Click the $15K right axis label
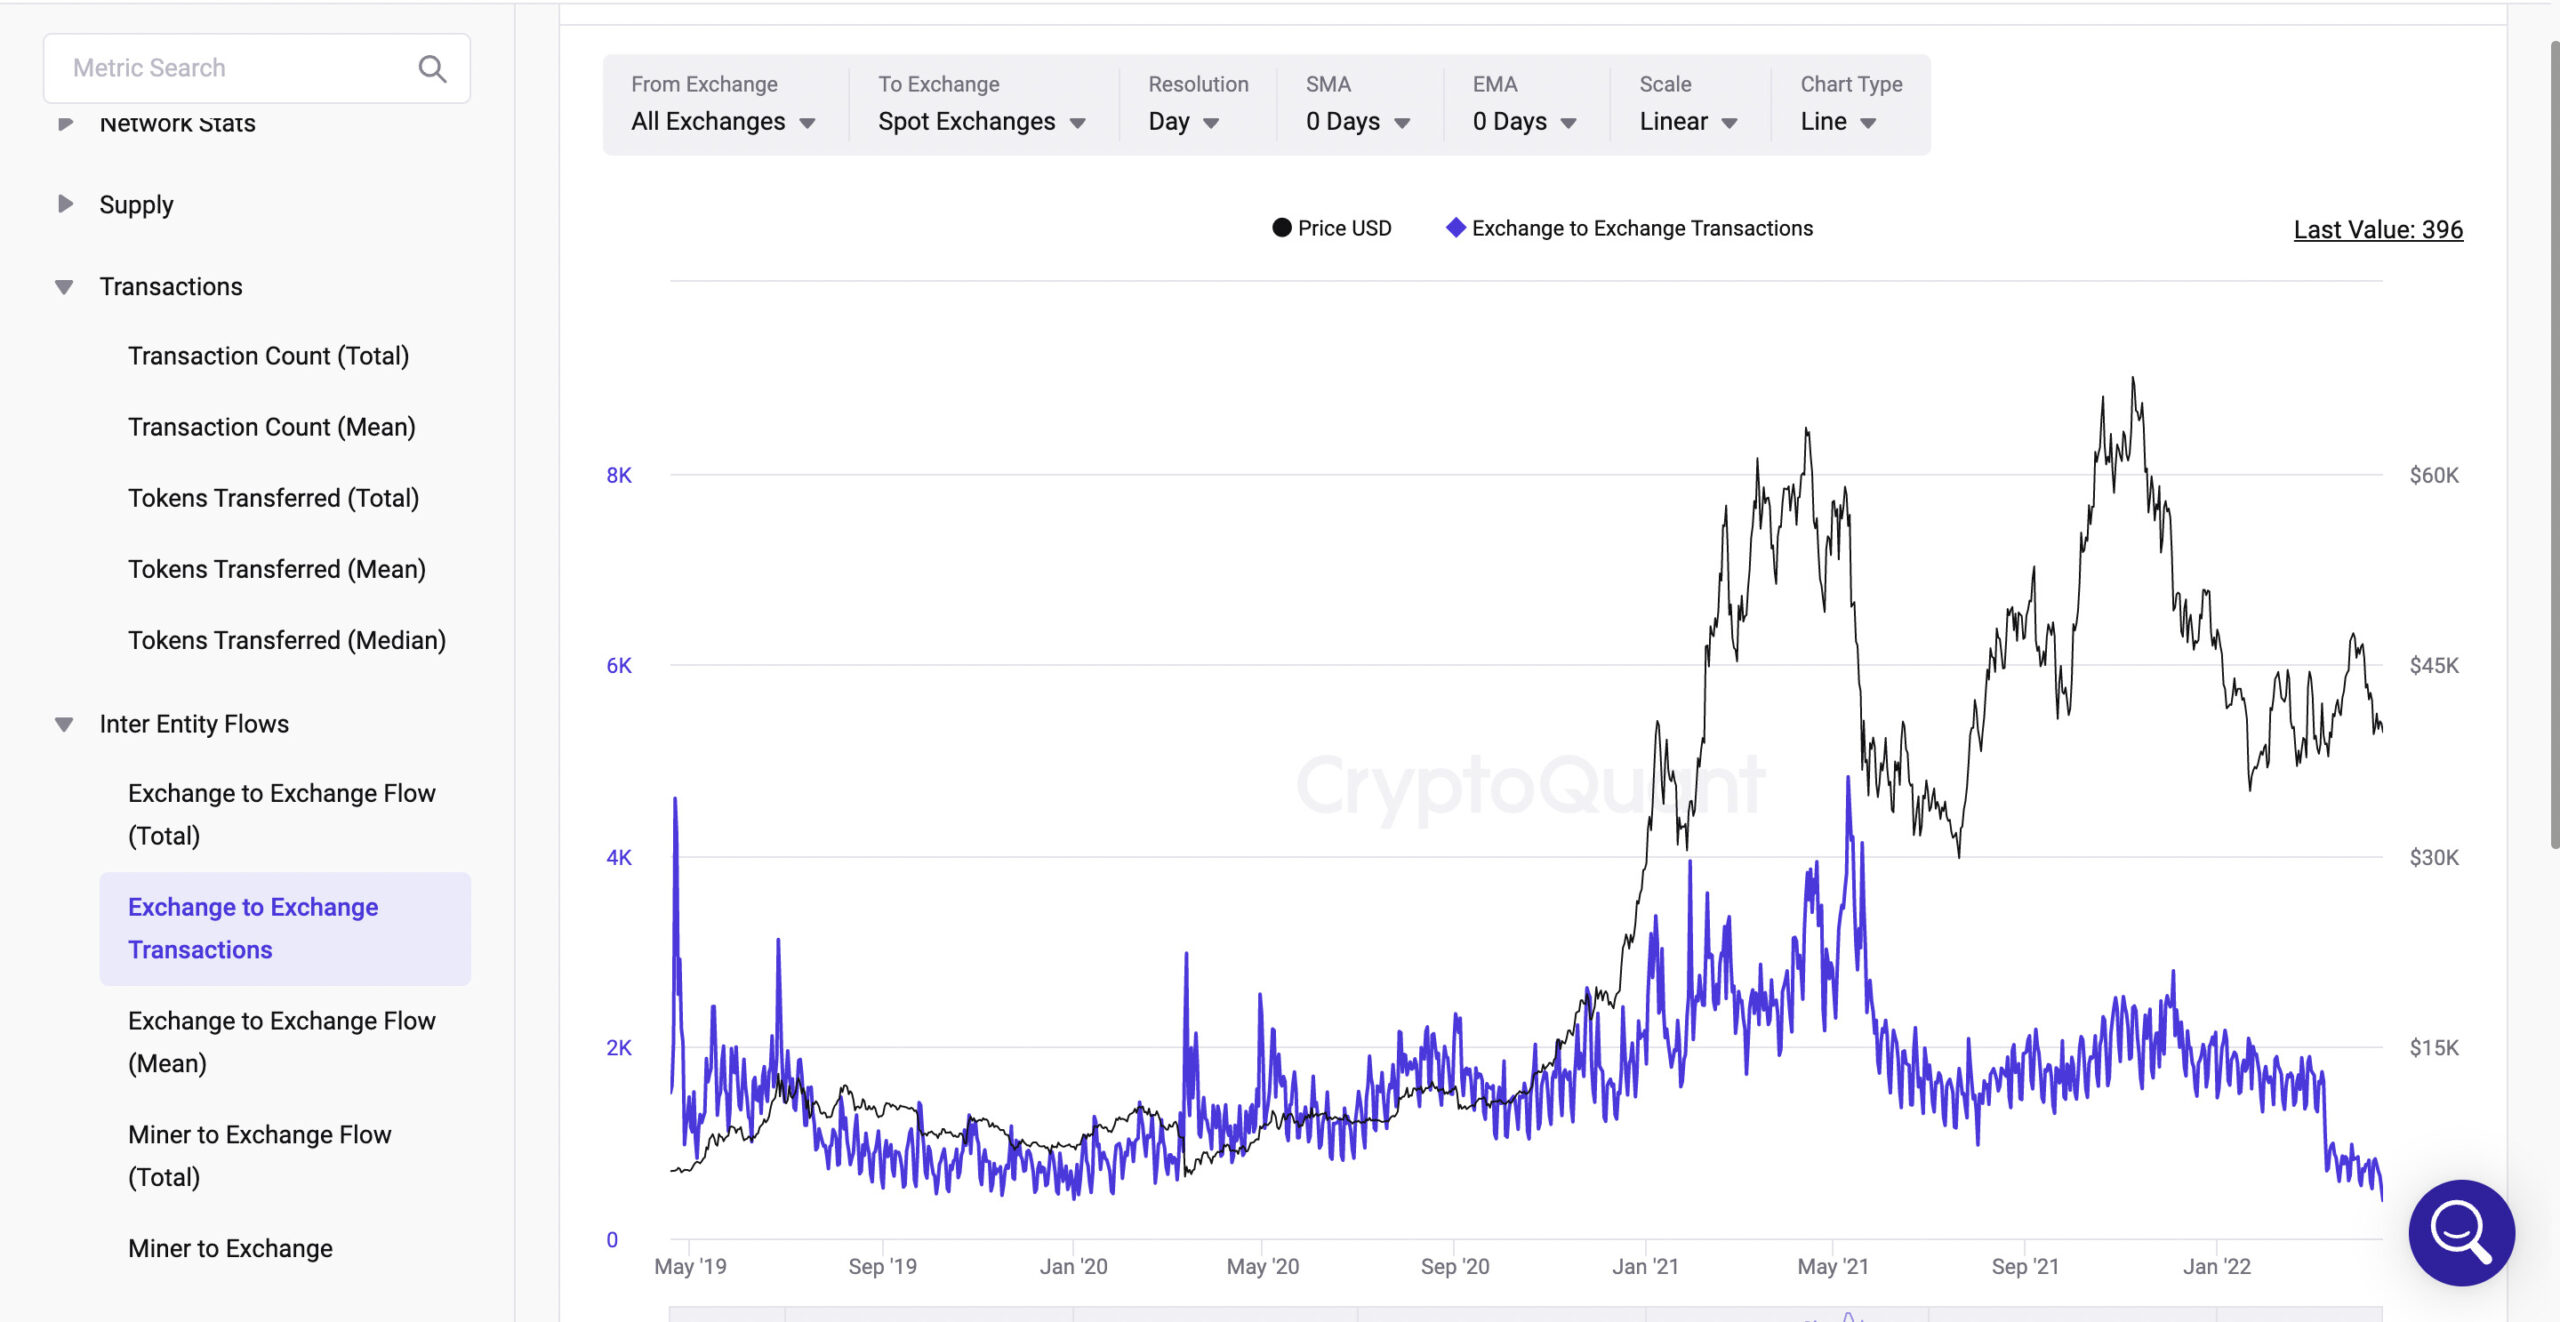This screenshot has height=1322, width=2560. pyautogui.click(x=2434, y=1048)
